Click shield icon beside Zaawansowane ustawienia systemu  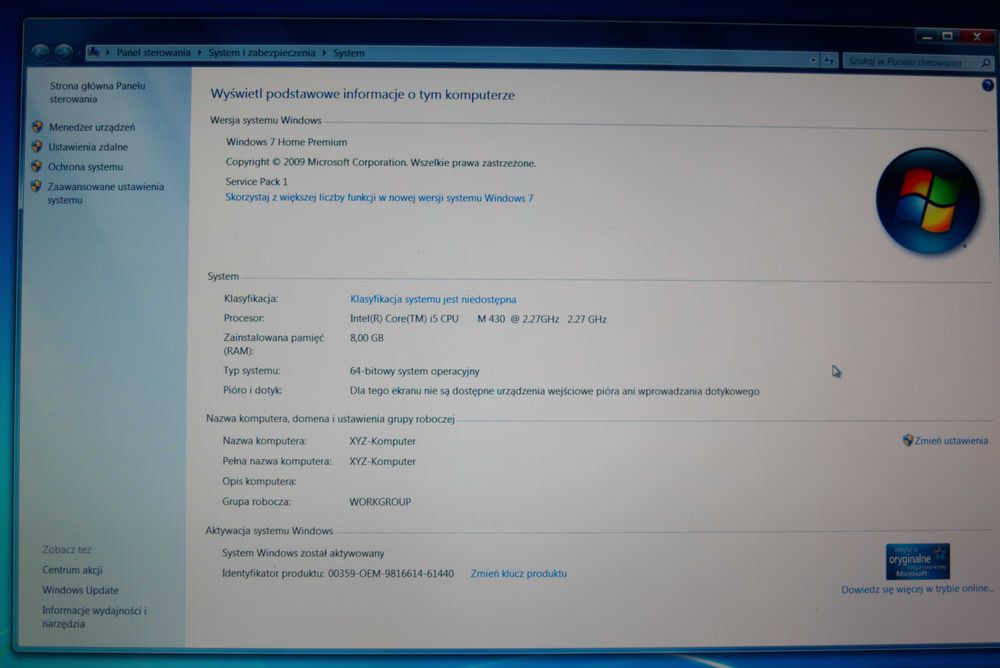(x=36, y=186)
